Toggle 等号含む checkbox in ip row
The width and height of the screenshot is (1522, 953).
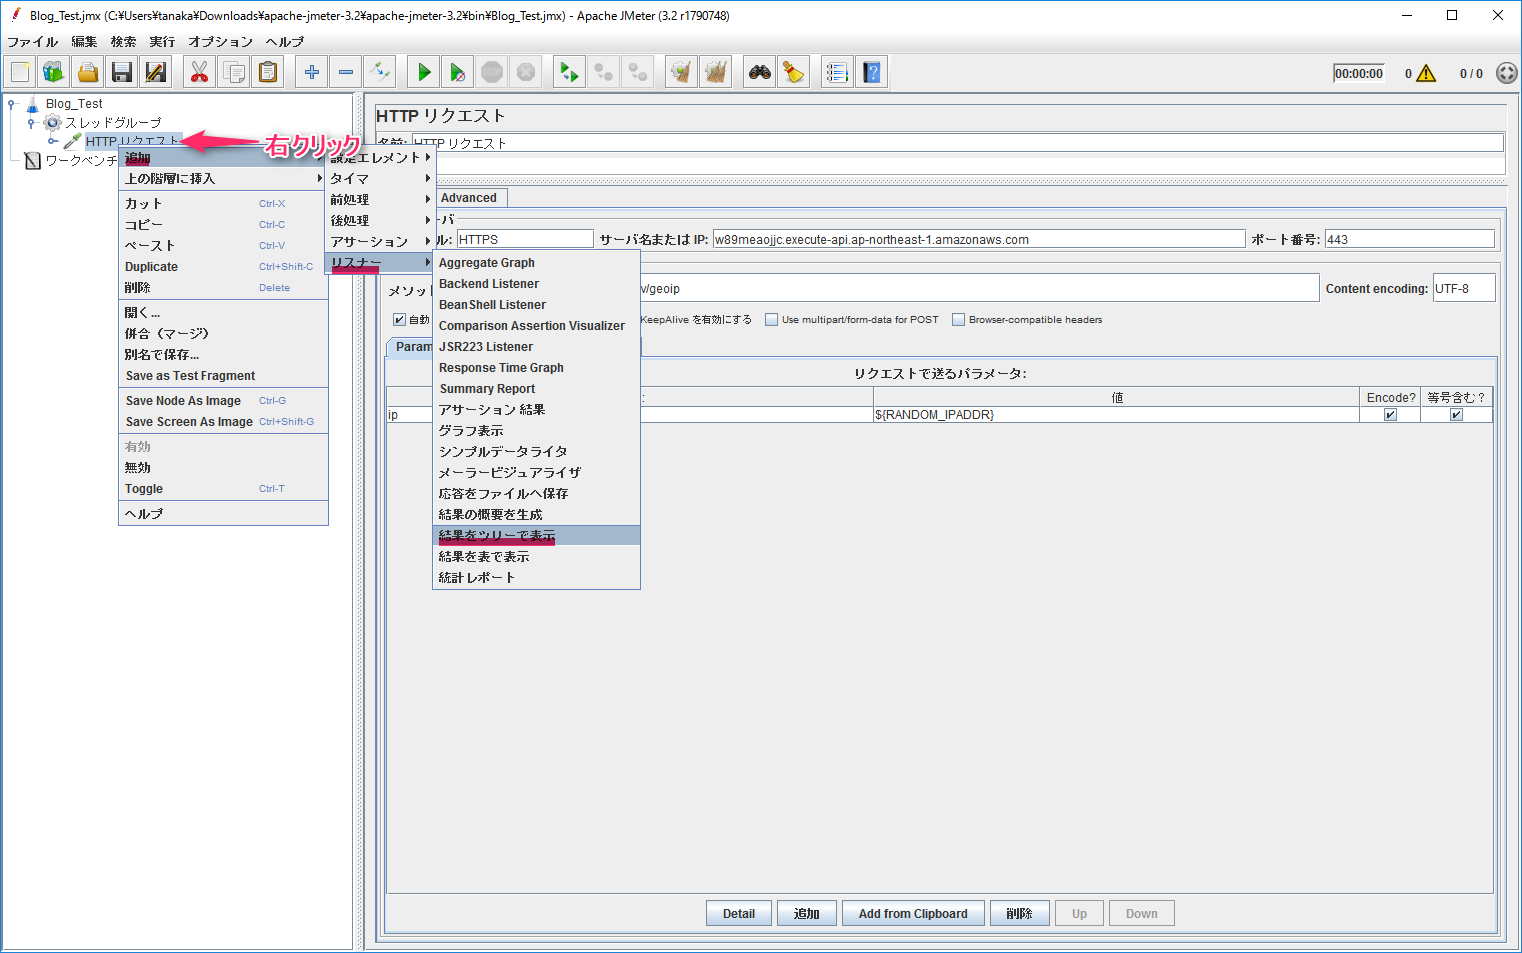(x=1456, y=415)
